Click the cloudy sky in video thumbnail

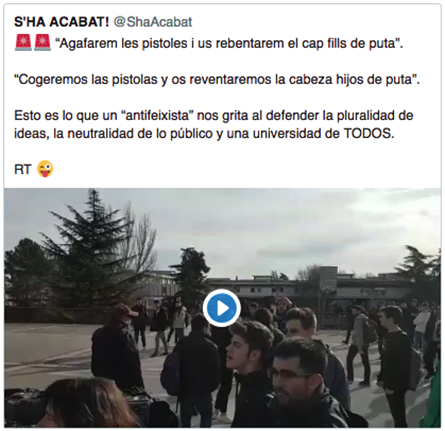(x=267, y=227)
